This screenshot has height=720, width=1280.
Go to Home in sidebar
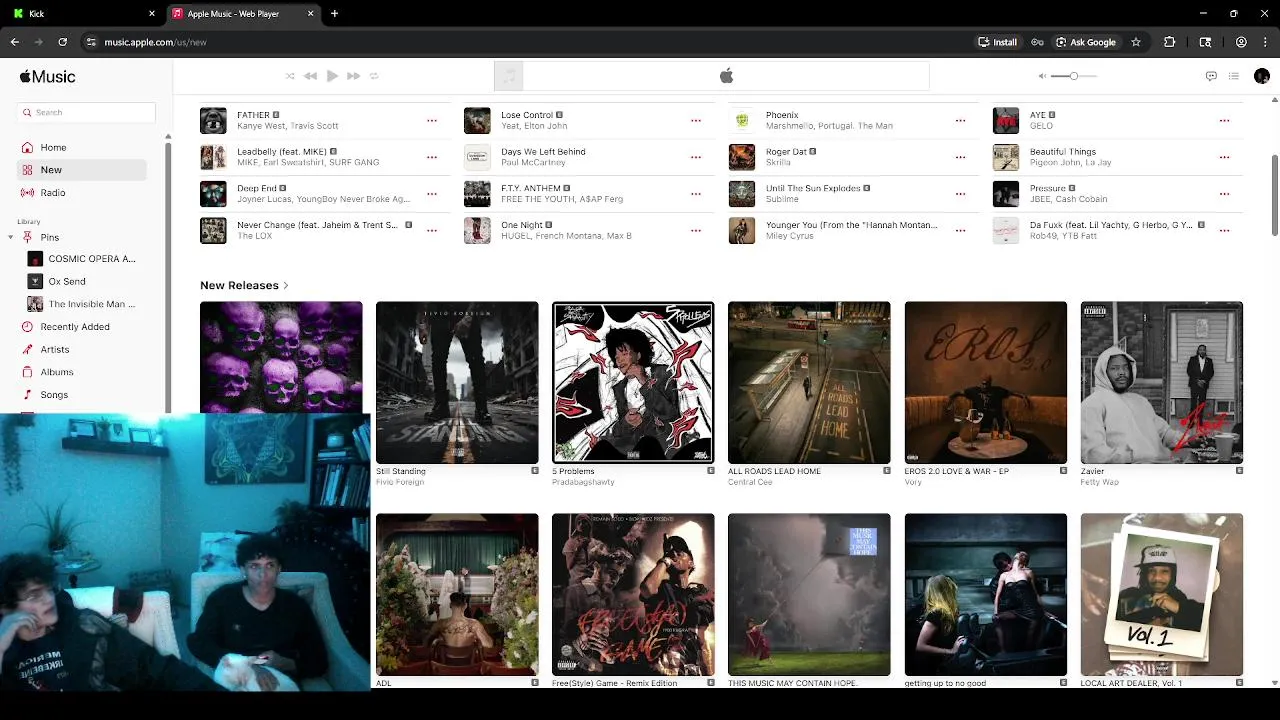tap(81, 147)
